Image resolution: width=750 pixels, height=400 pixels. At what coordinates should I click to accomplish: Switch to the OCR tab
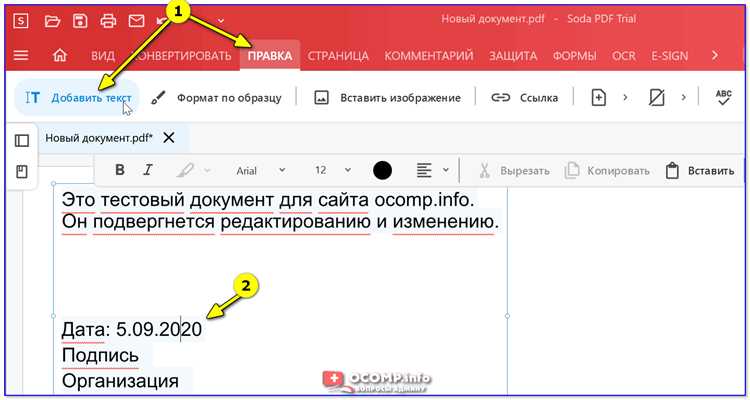[624, 56]
